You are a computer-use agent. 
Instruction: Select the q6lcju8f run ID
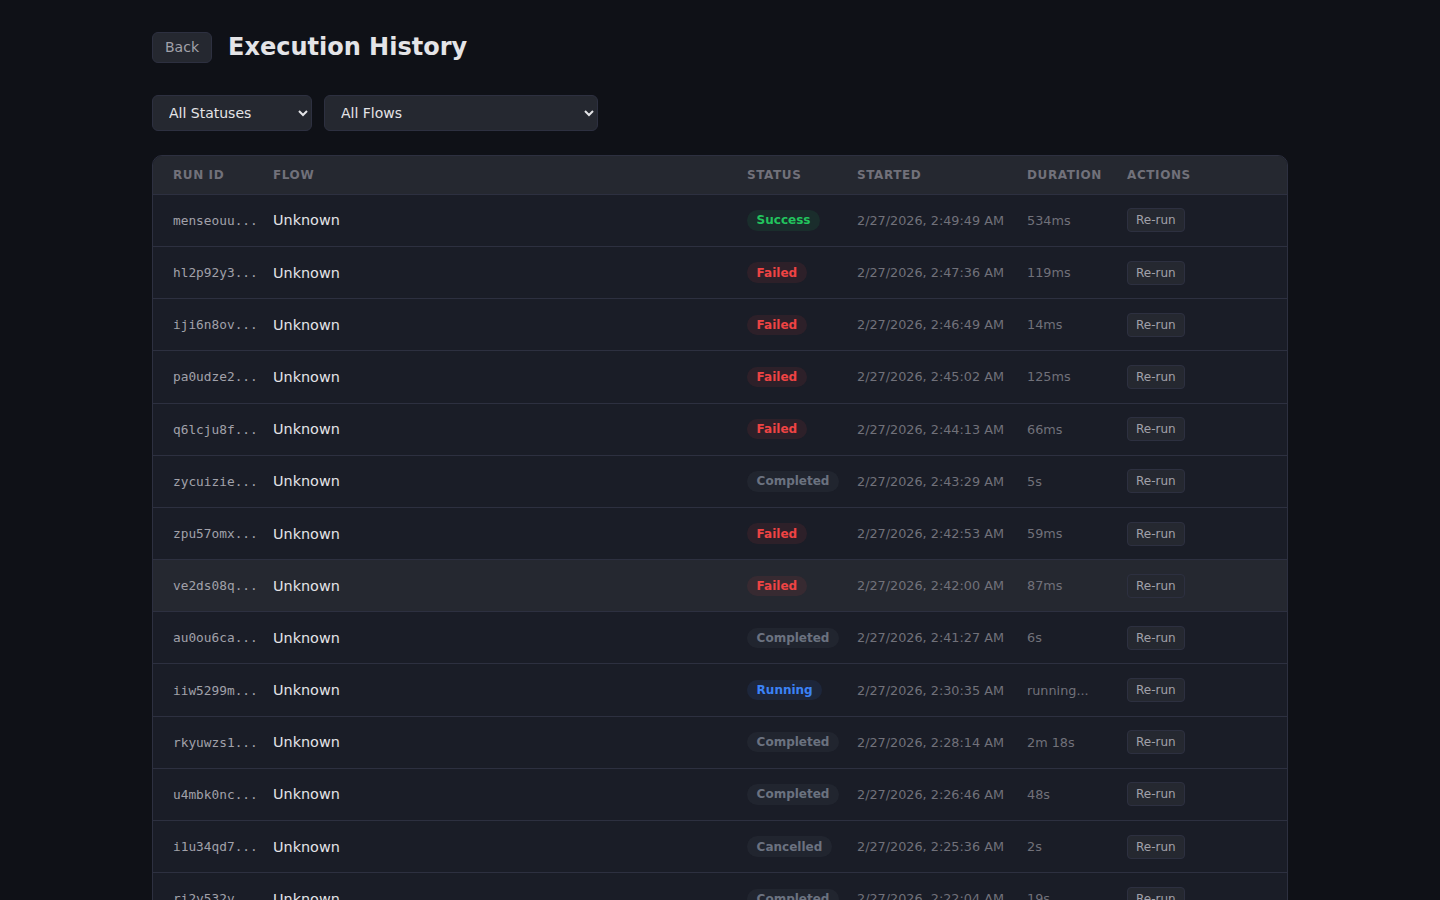pyautogui.click(x=215, y=429)
